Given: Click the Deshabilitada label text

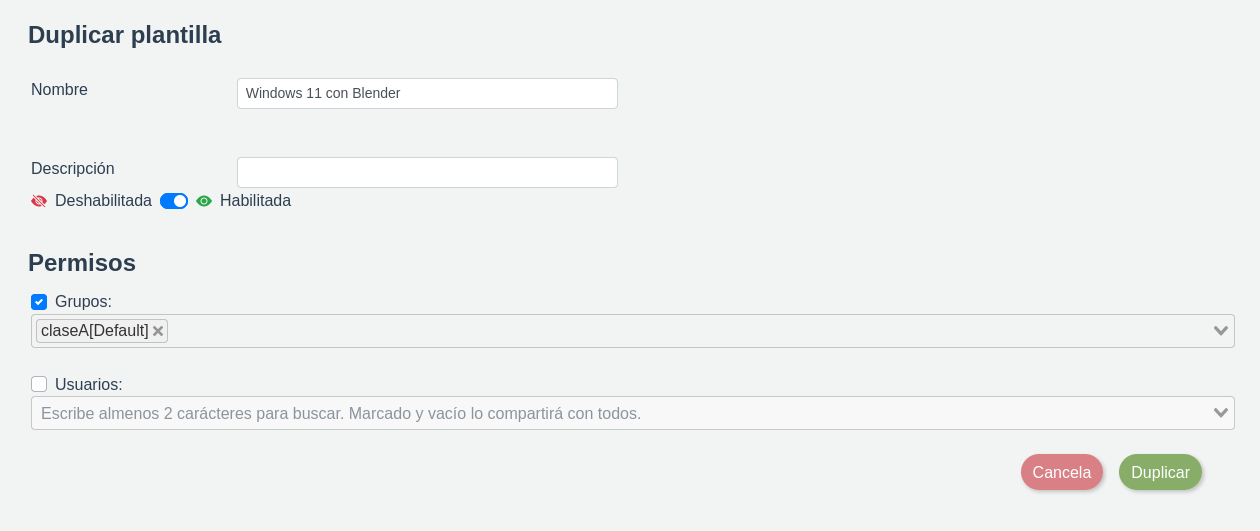Looking at the screenshot, I should [103, 201].
